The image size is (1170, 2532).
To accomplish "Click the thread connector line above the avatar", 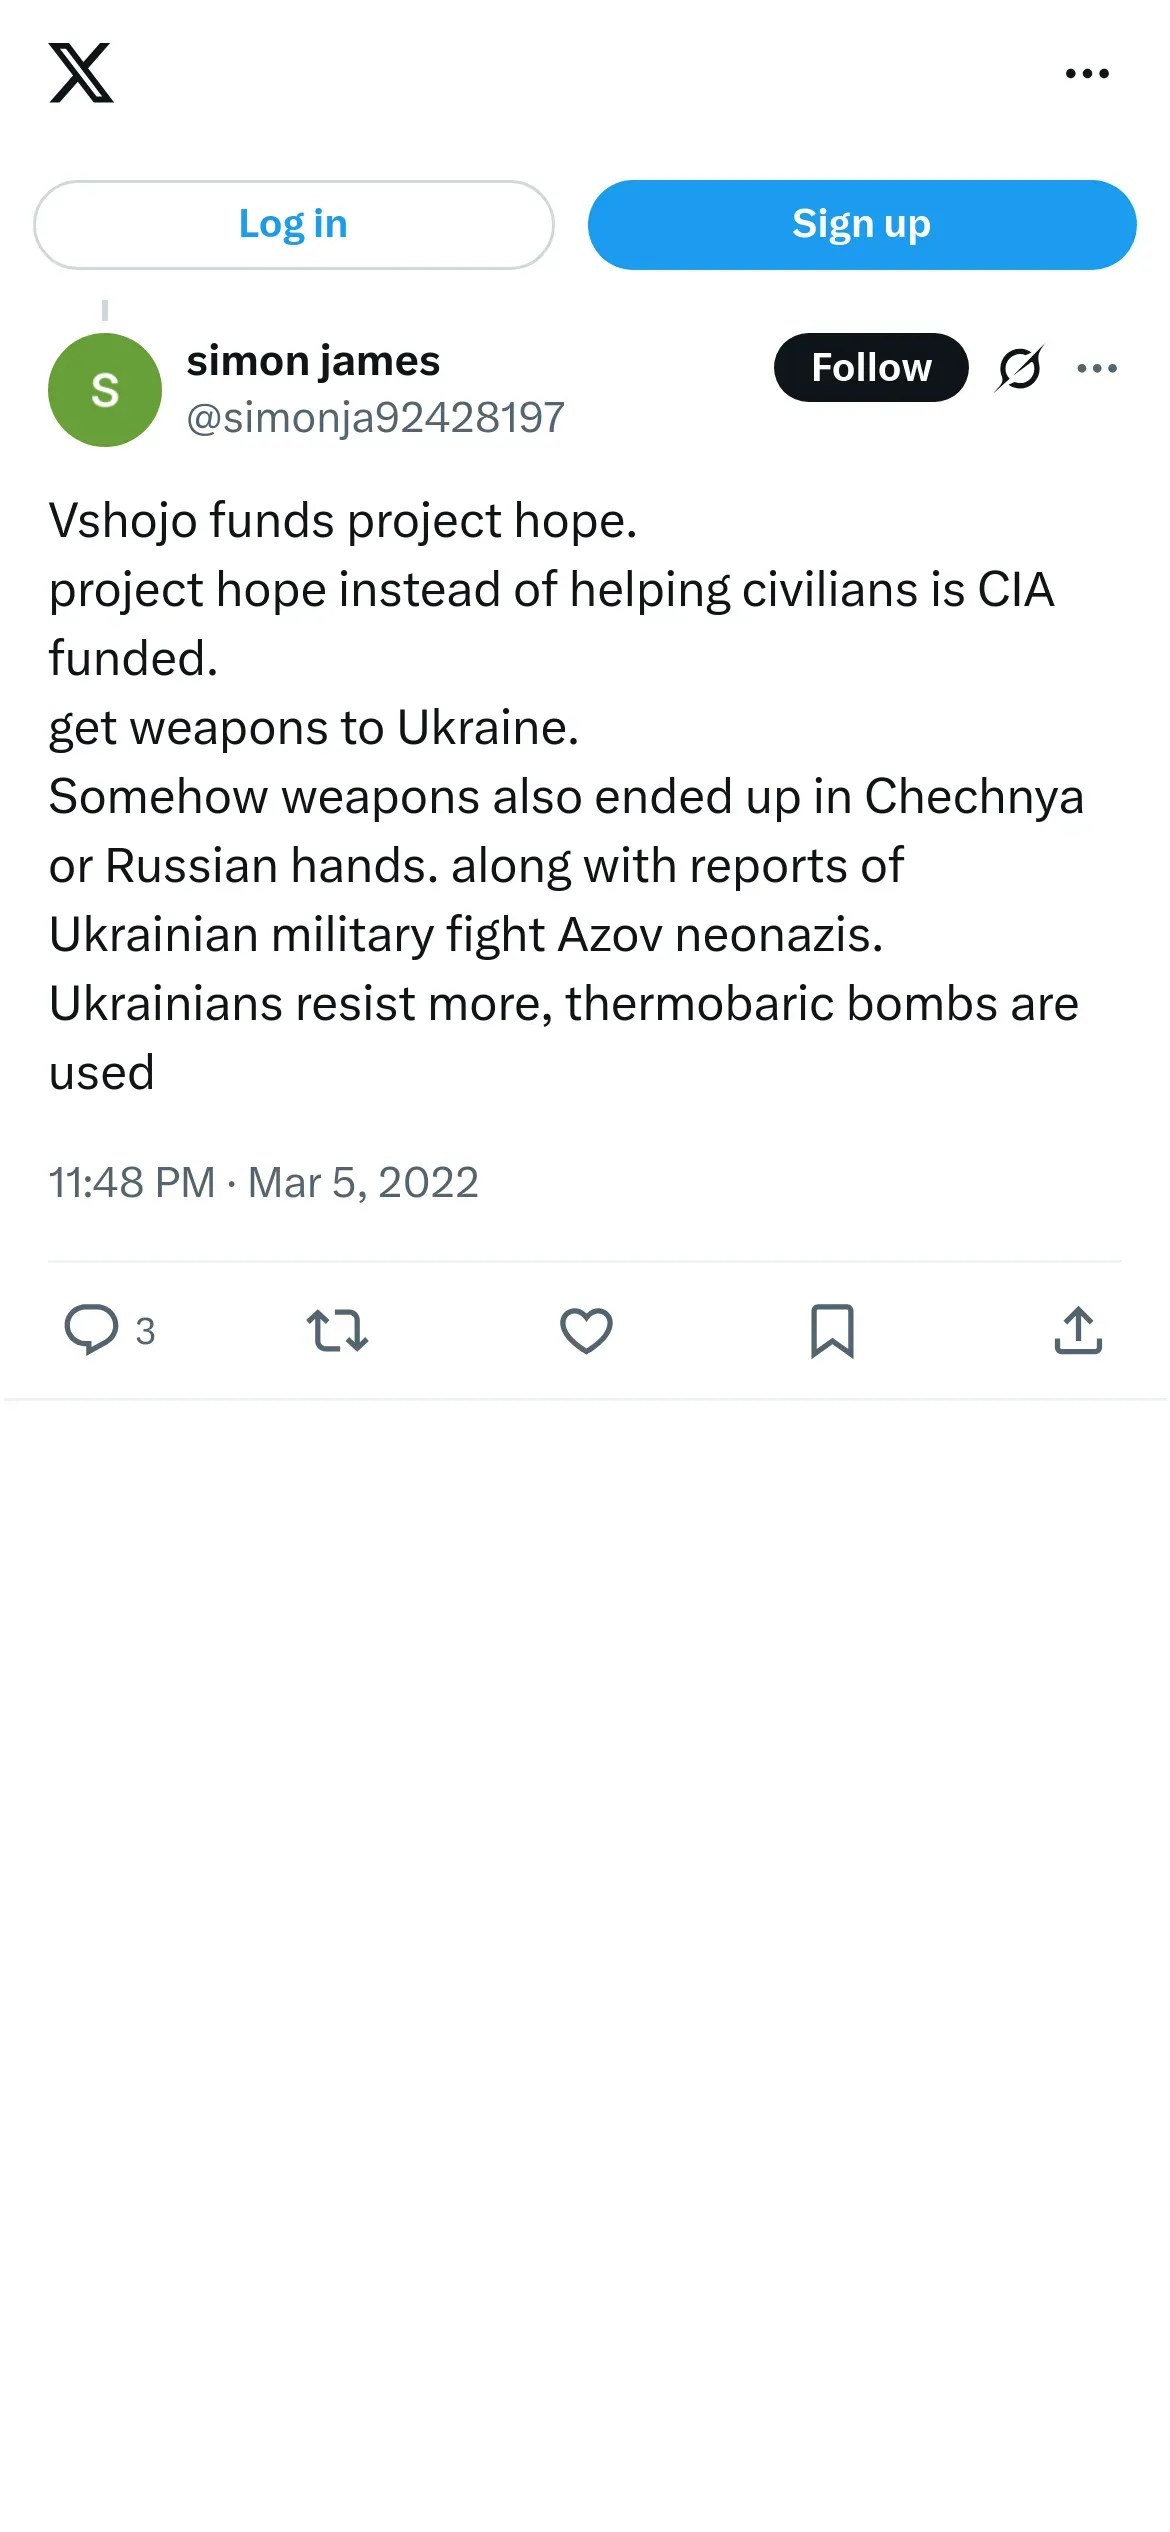I will (x=105, y=310).
